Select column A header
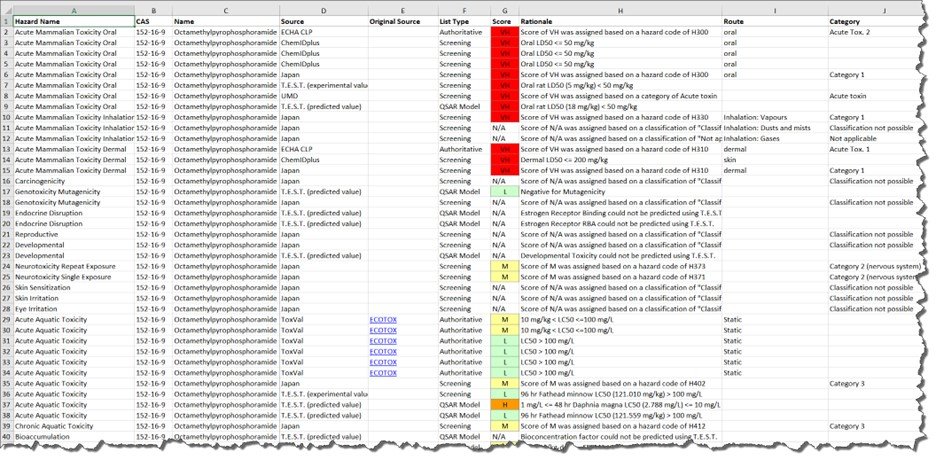The height and width of the screenshot is (460, 936). click(74, 11)
